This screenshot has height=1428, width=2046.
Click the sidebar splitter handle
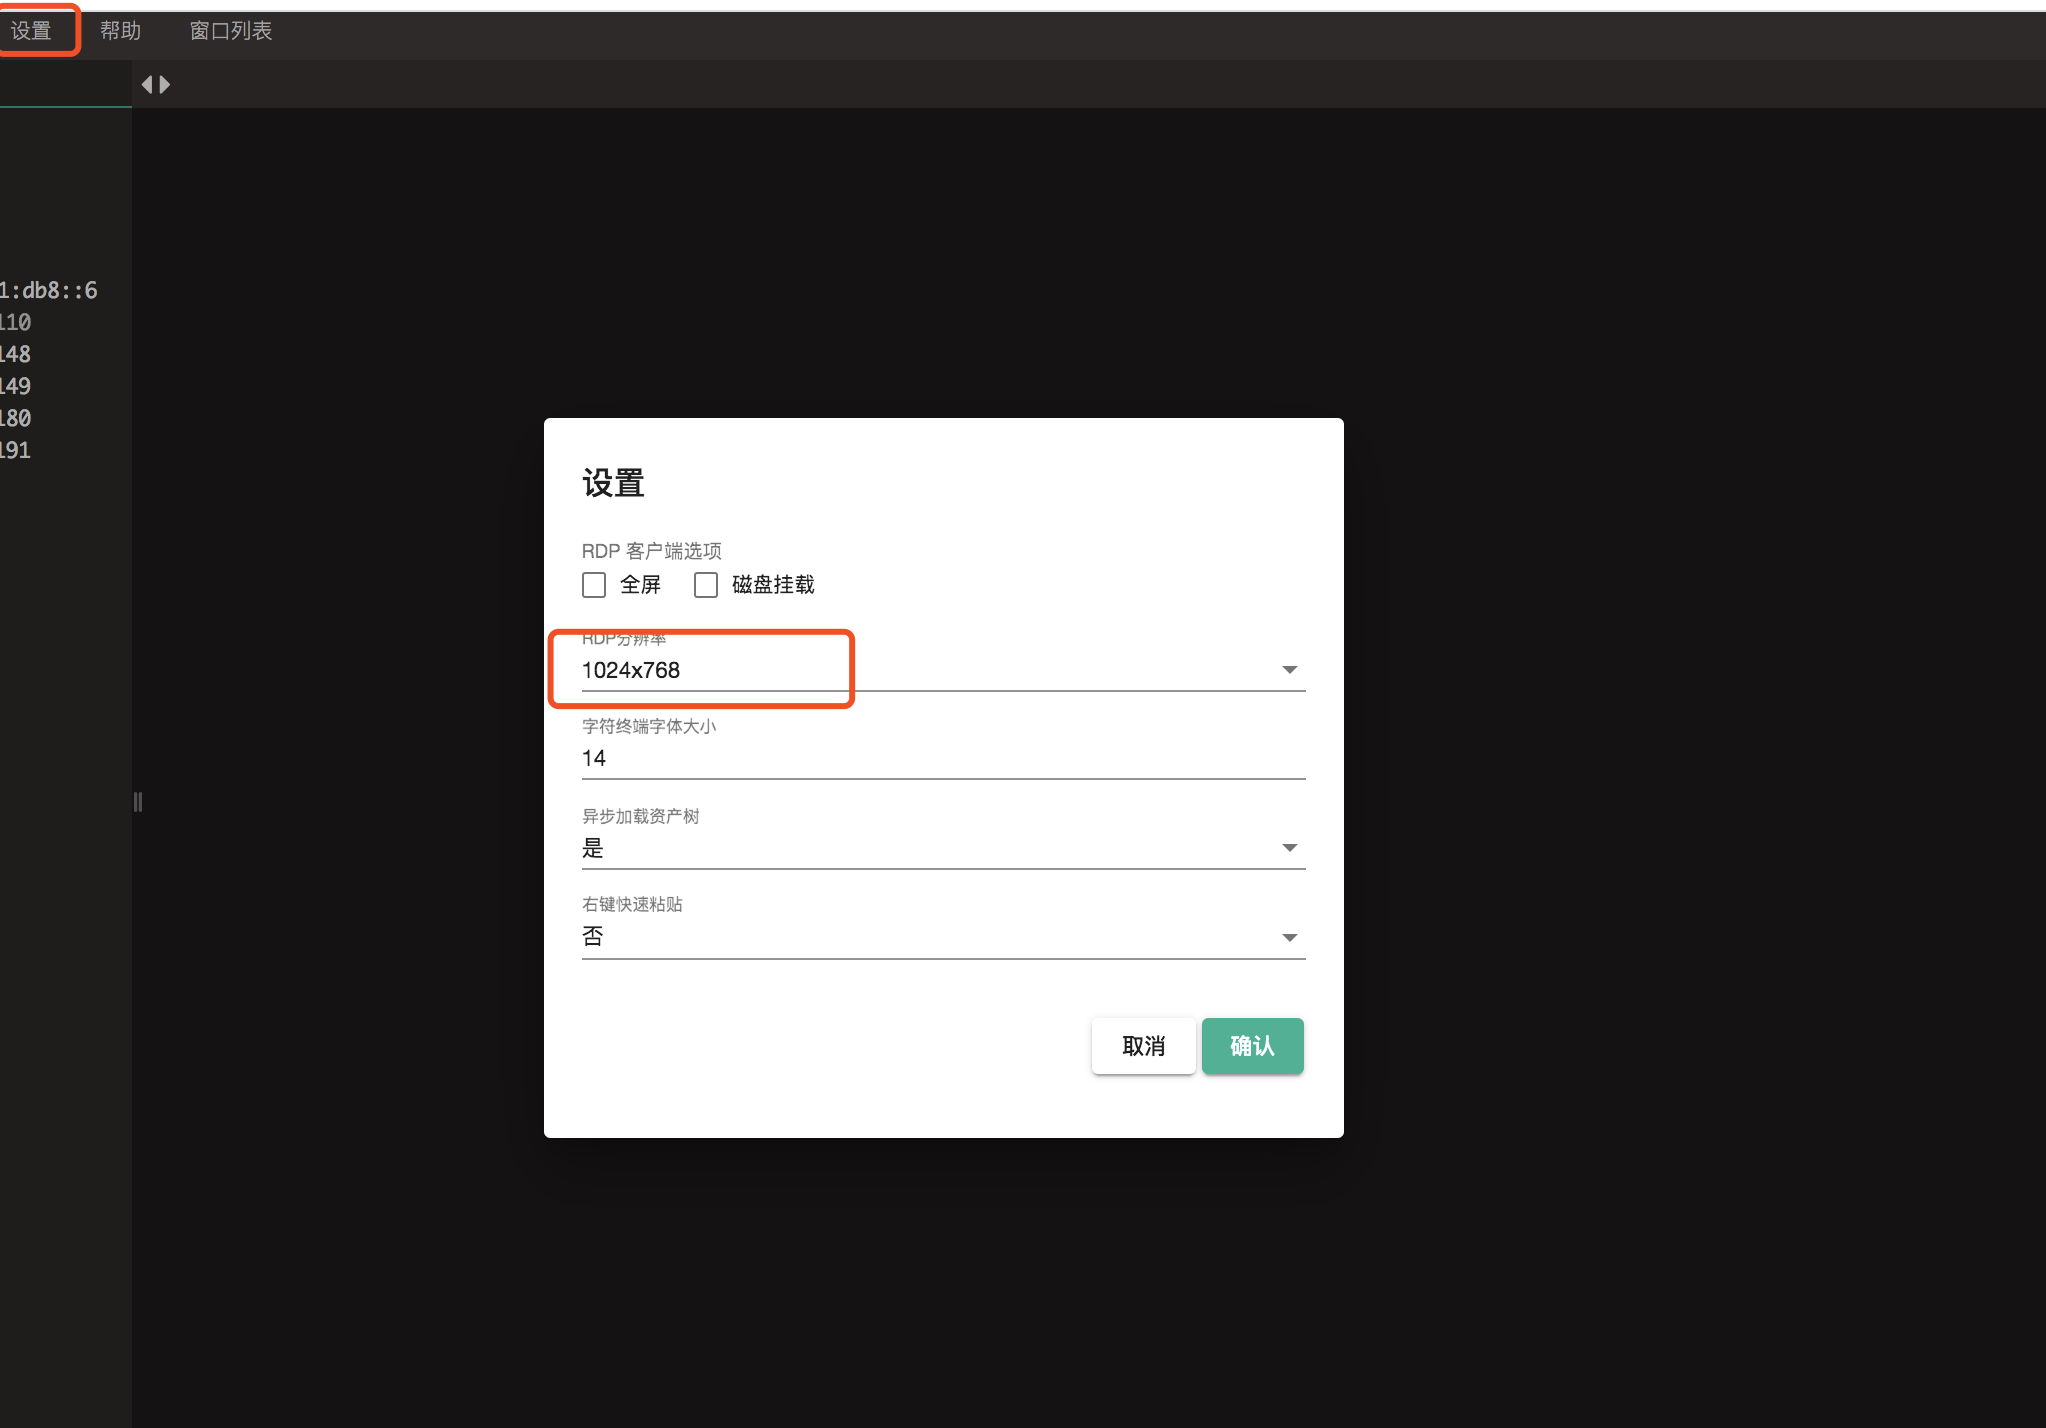click(137, 801)
